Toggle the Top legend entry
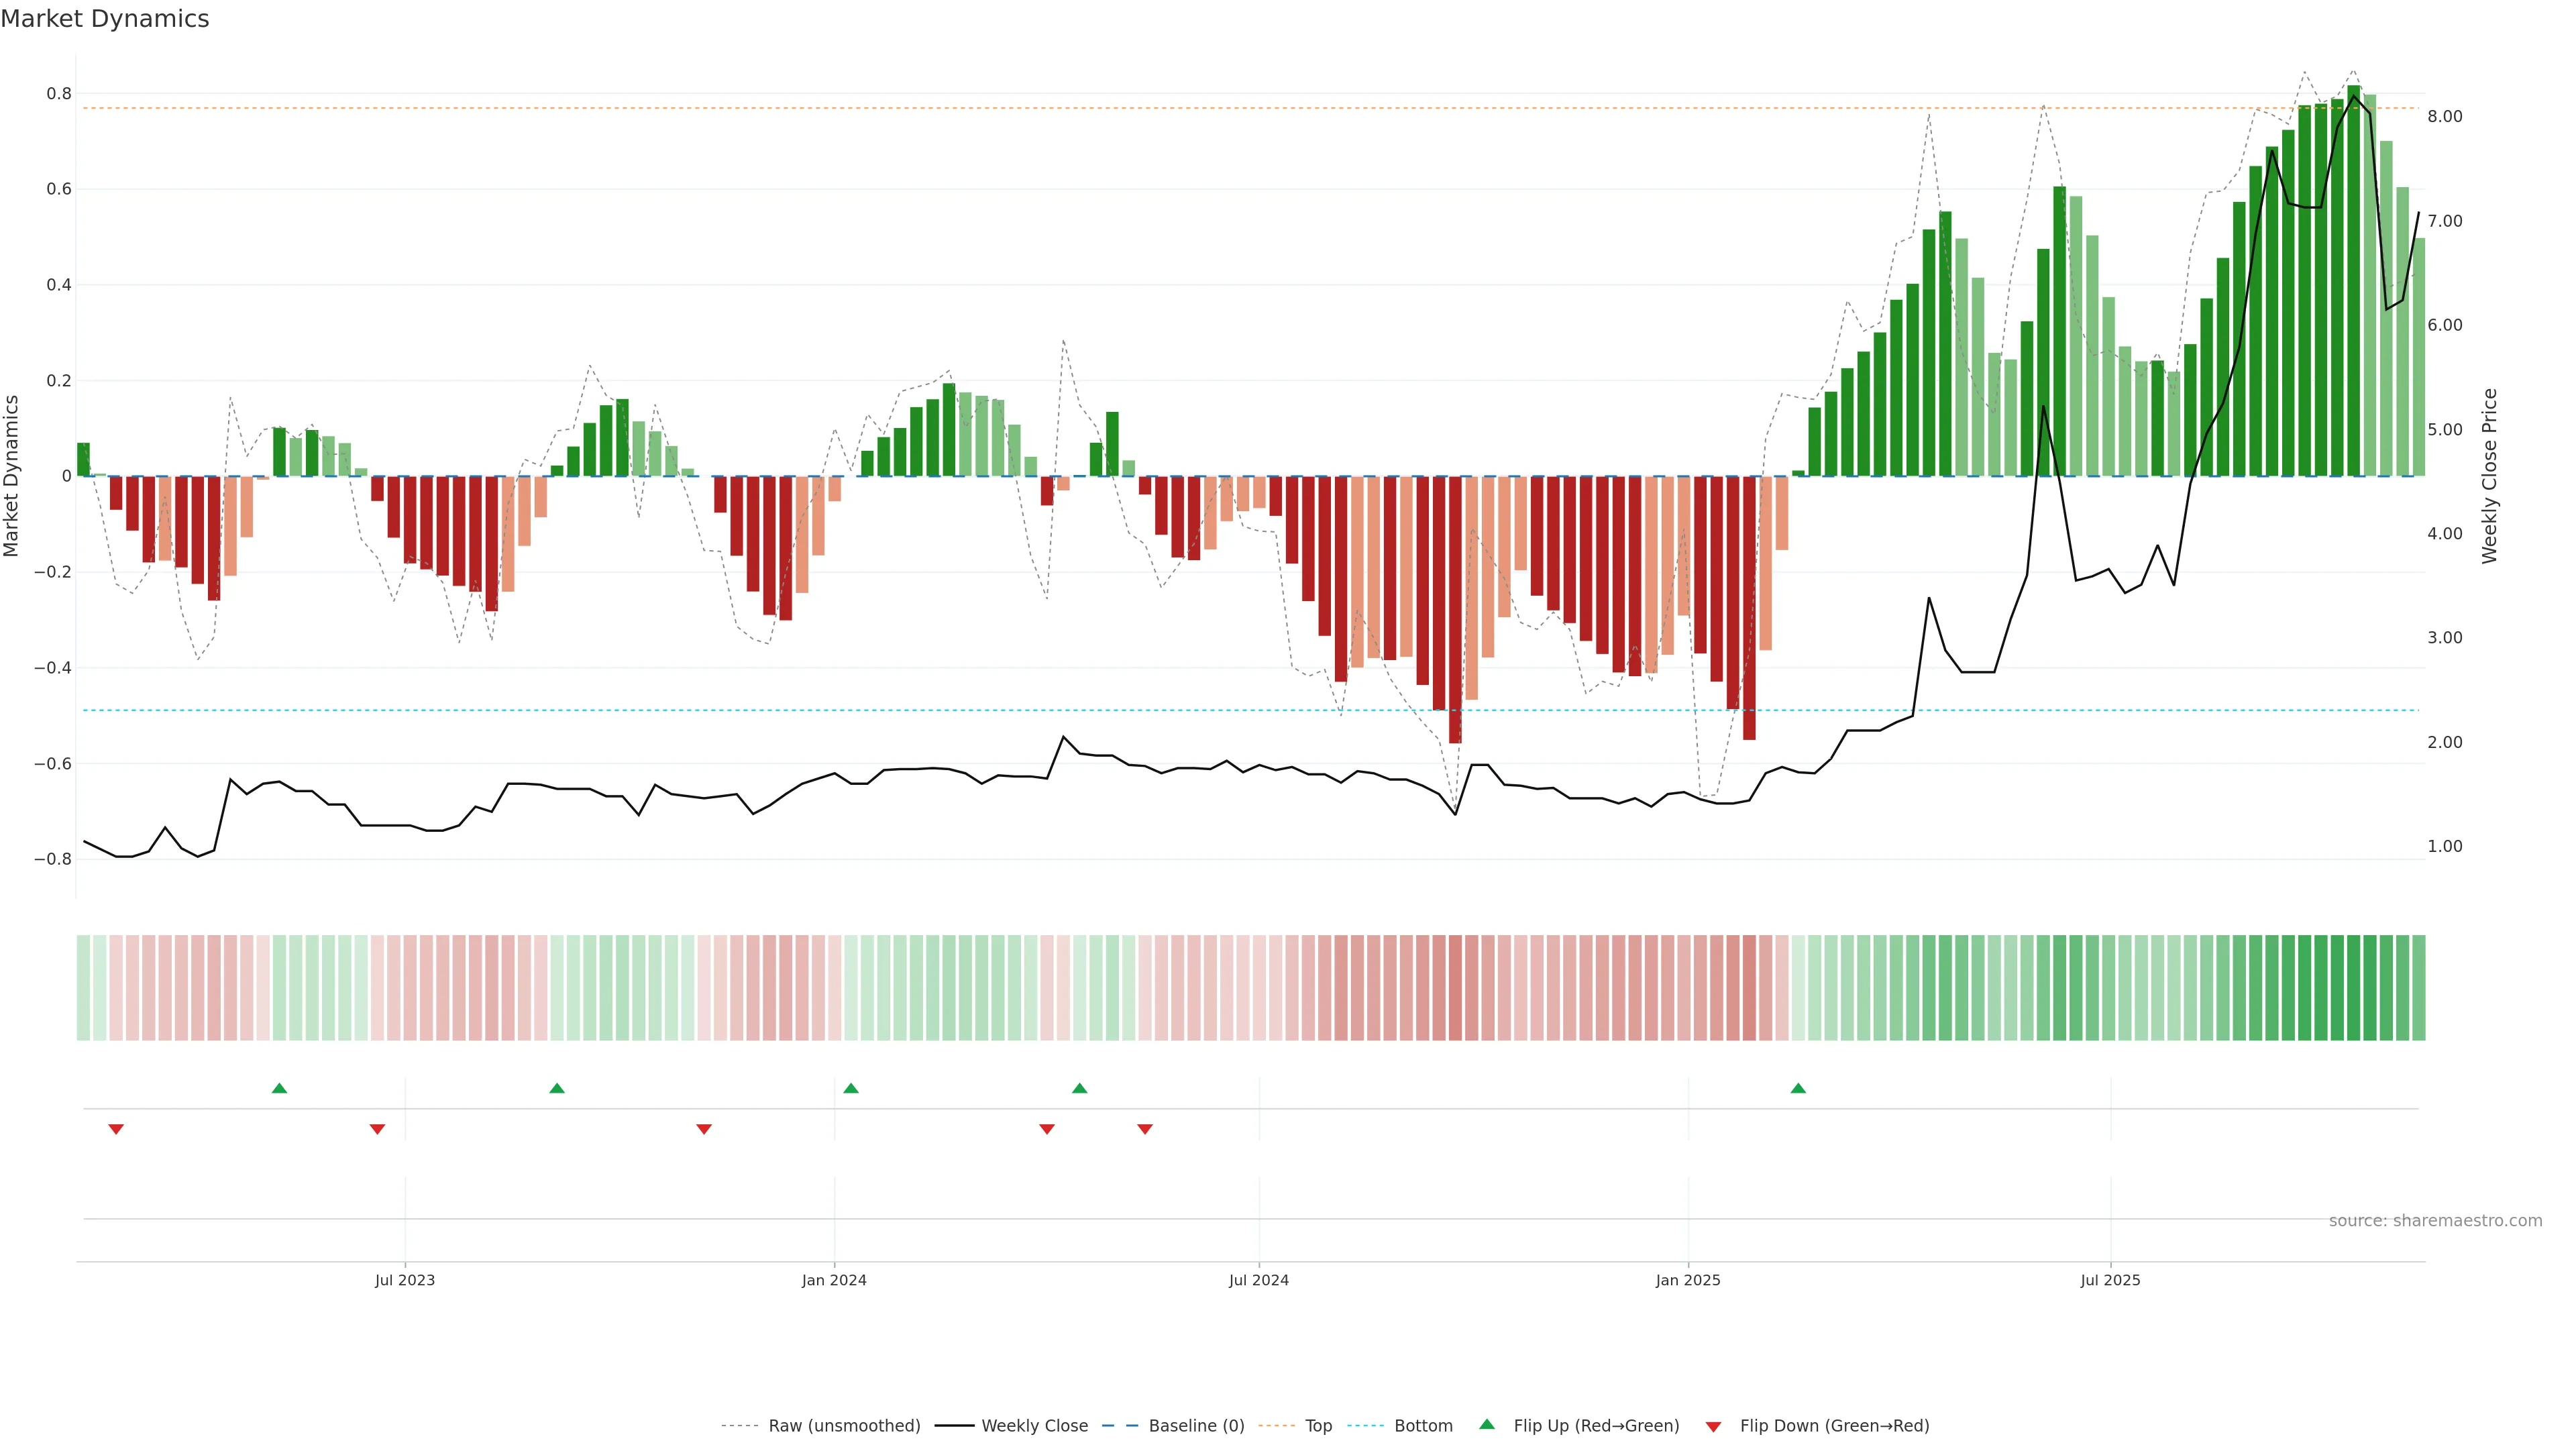Viewport: 2576px width, 1449px height. point(1318,1426)
